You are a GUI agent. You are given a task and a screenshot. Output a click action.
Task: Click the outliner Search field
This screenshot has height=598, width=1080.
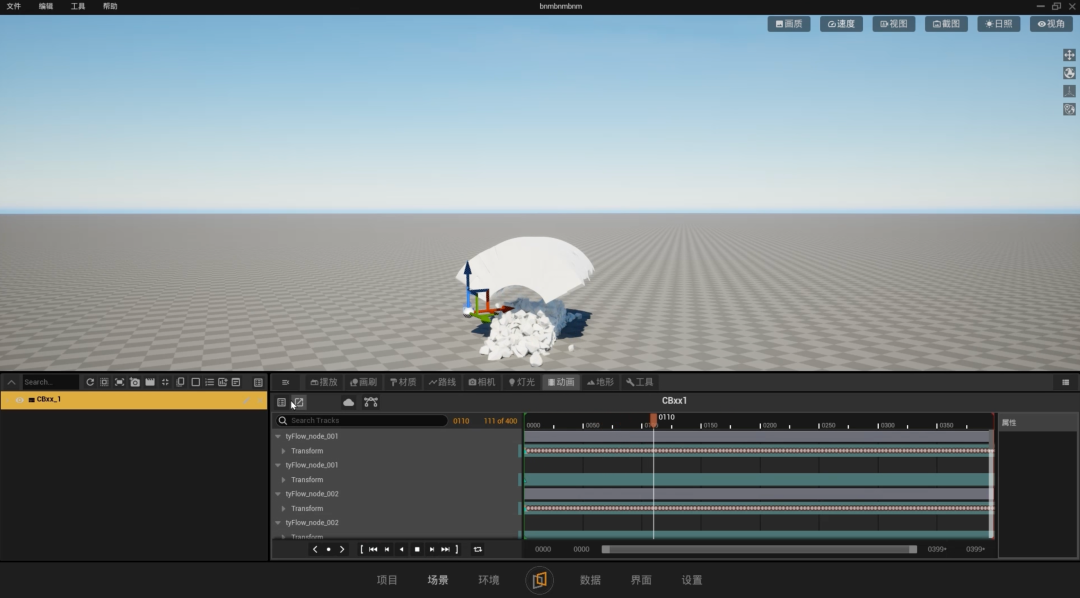[50, 382]
